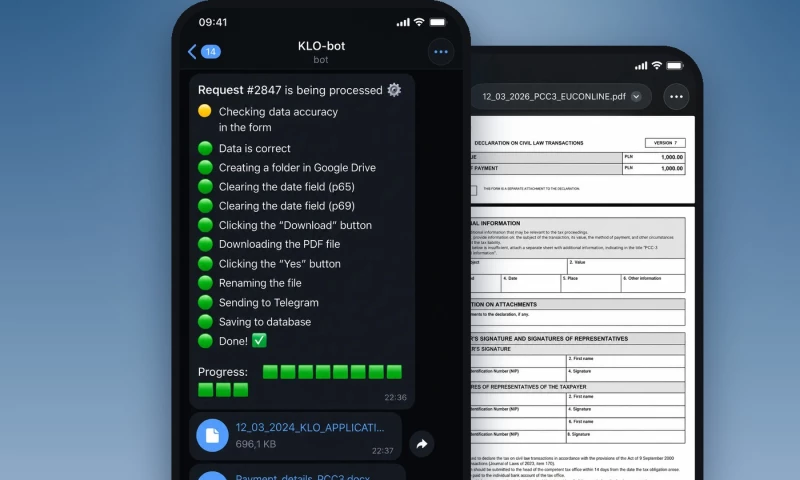Tap the green Done checkmark emoji
The height and width of the screenshot is (480, 800).
259,340
